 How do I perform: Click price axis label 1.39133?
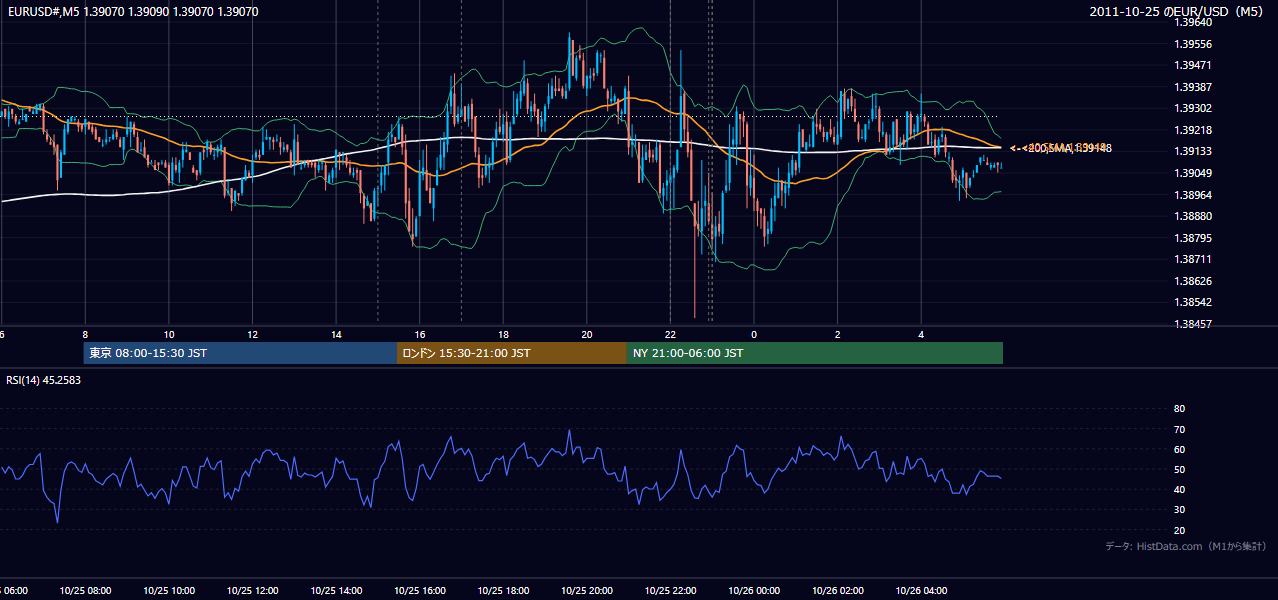click(1192, 152)
